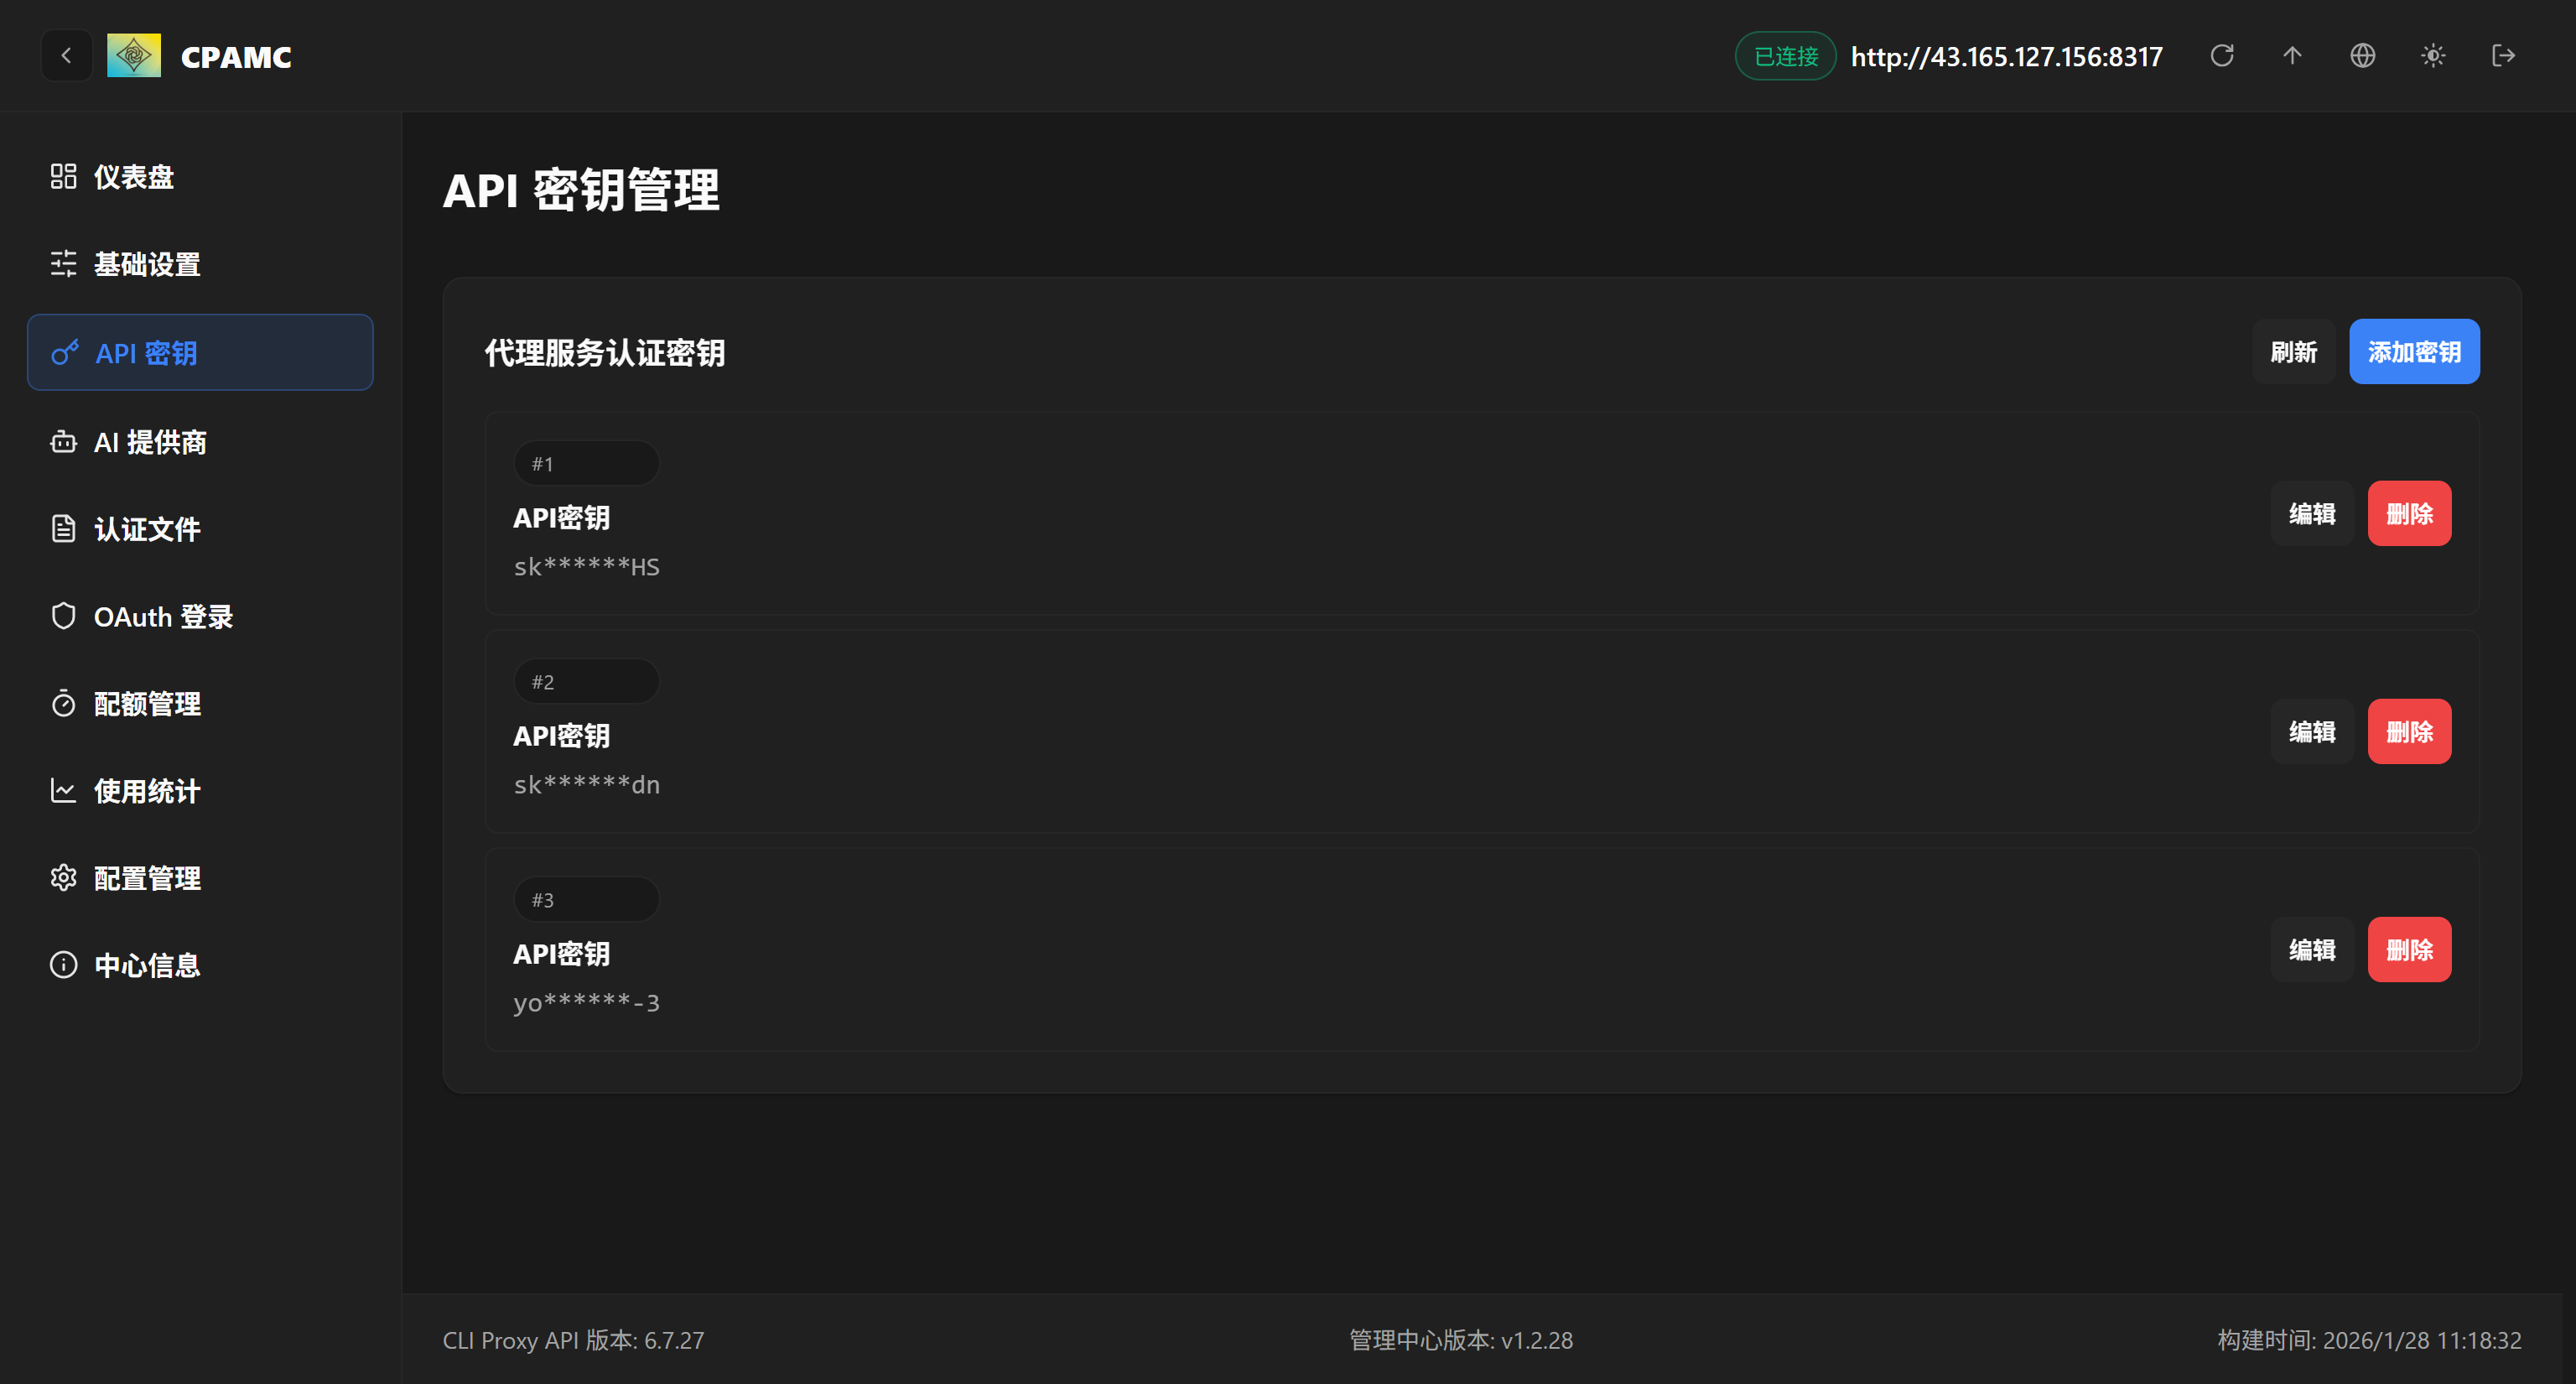The image size is (2576, 1384).
Task: Open the OAuth 登录 settings
Action: 163,616
